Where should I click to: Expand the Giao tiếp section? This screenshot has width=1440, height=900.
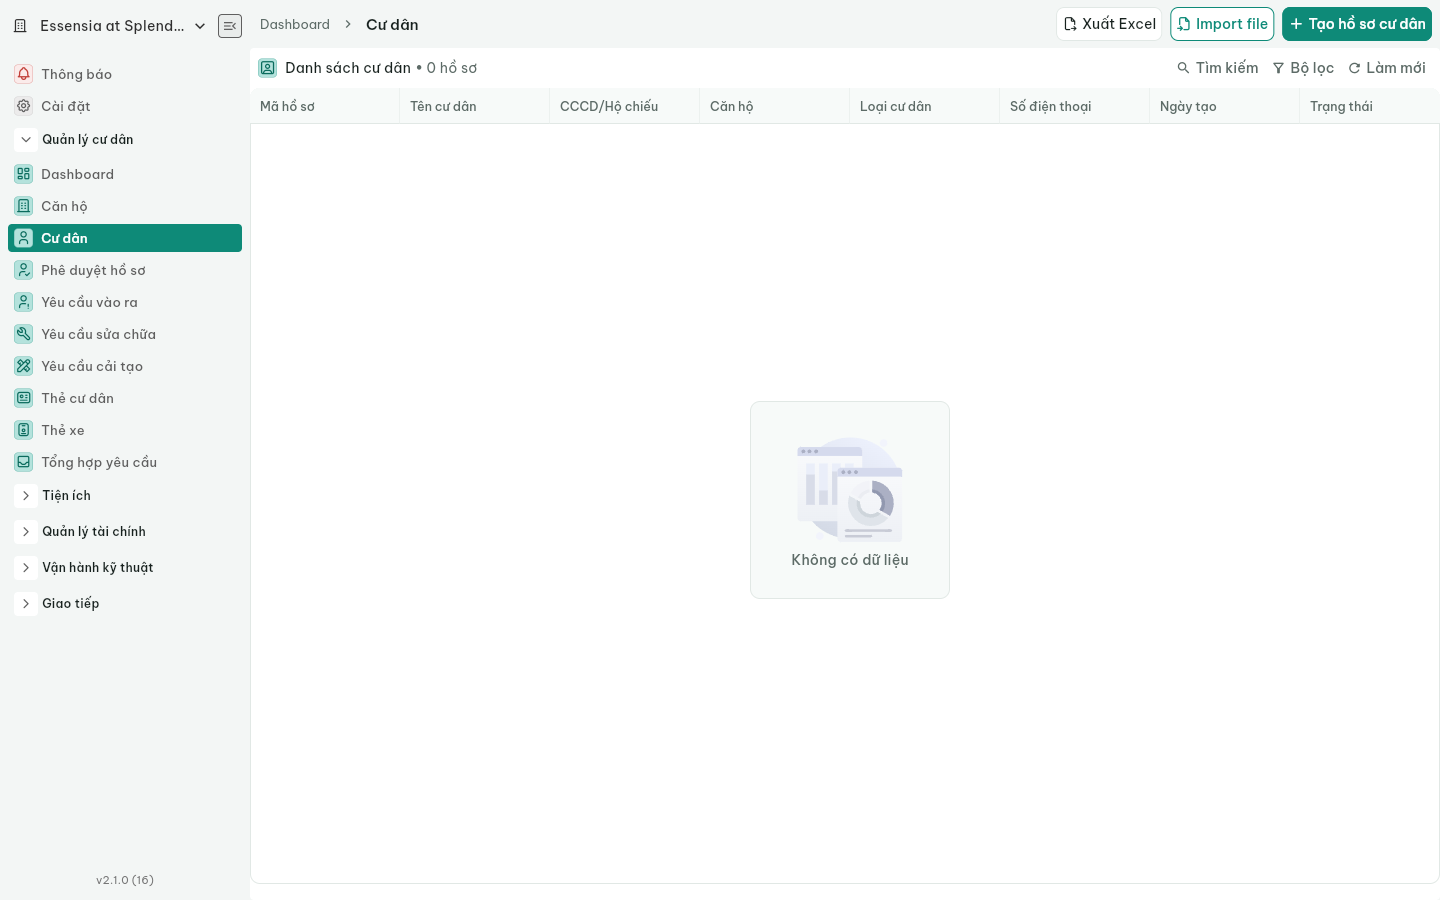click(x=26, y=604)
